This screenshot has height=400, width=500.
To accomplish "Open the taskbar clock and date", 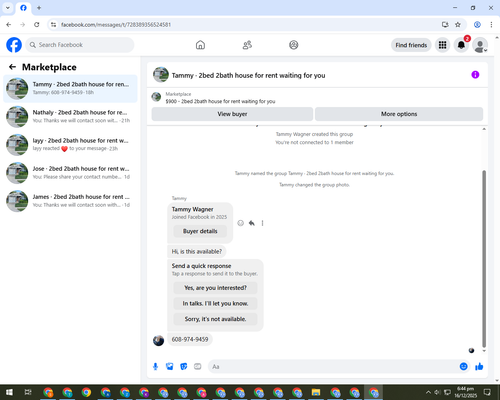I will [465, 392].
